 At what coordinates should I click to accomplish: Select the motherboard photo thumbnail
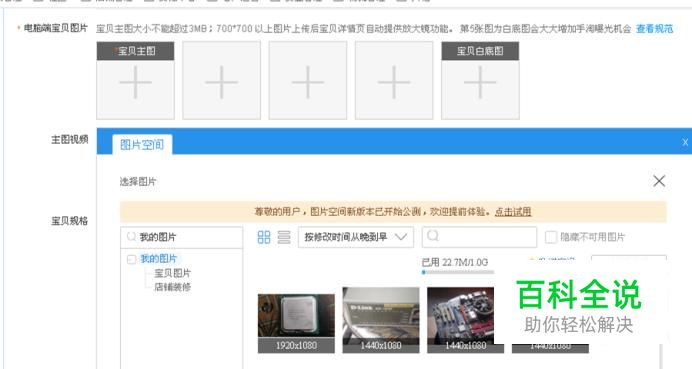click(465, 320)
